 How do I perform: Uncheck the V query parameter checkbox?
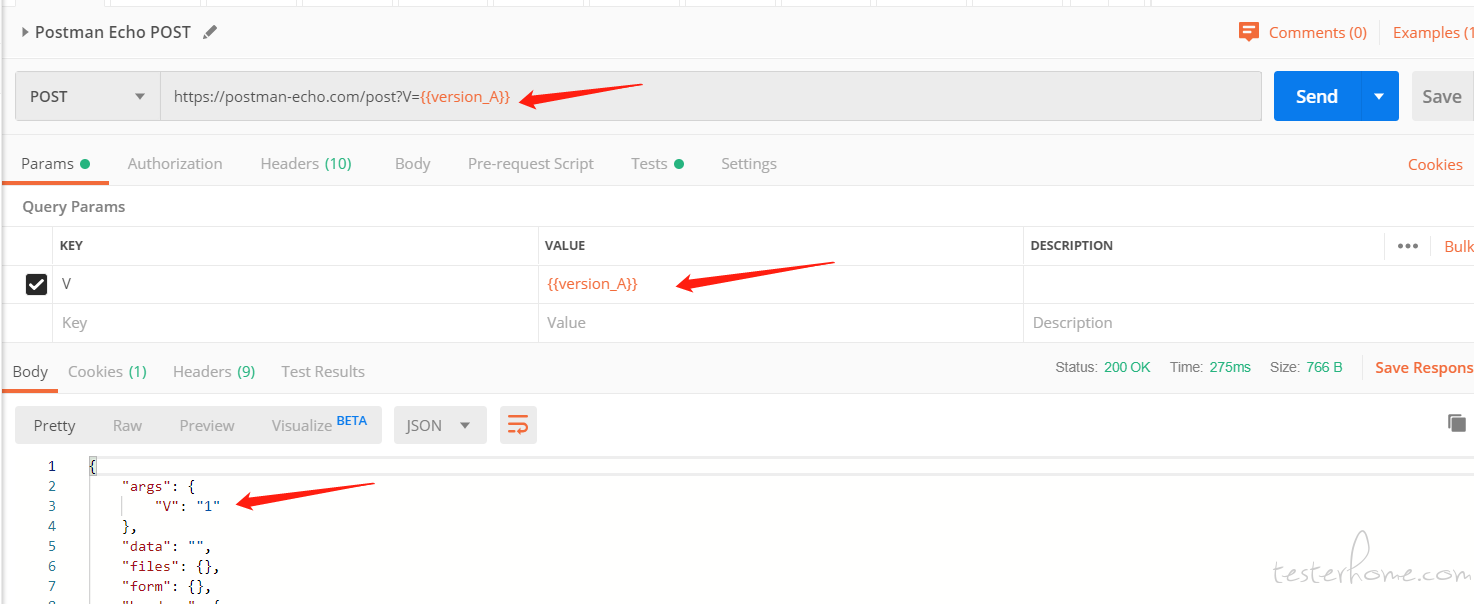pos(36,285)
